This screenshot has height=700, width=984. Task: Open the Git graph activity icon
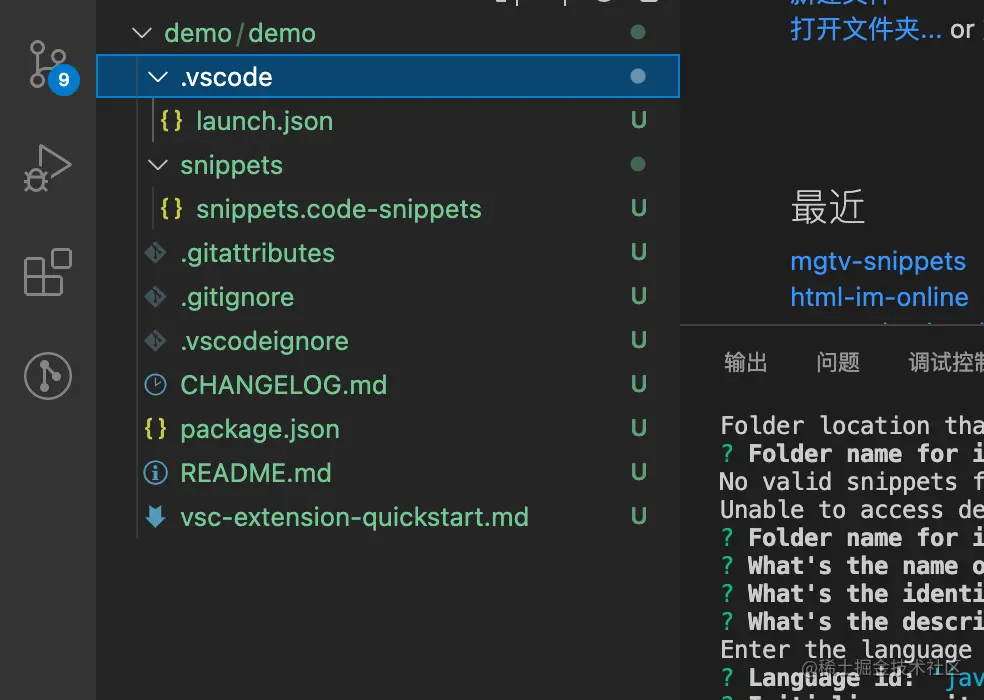pos(48,376)
